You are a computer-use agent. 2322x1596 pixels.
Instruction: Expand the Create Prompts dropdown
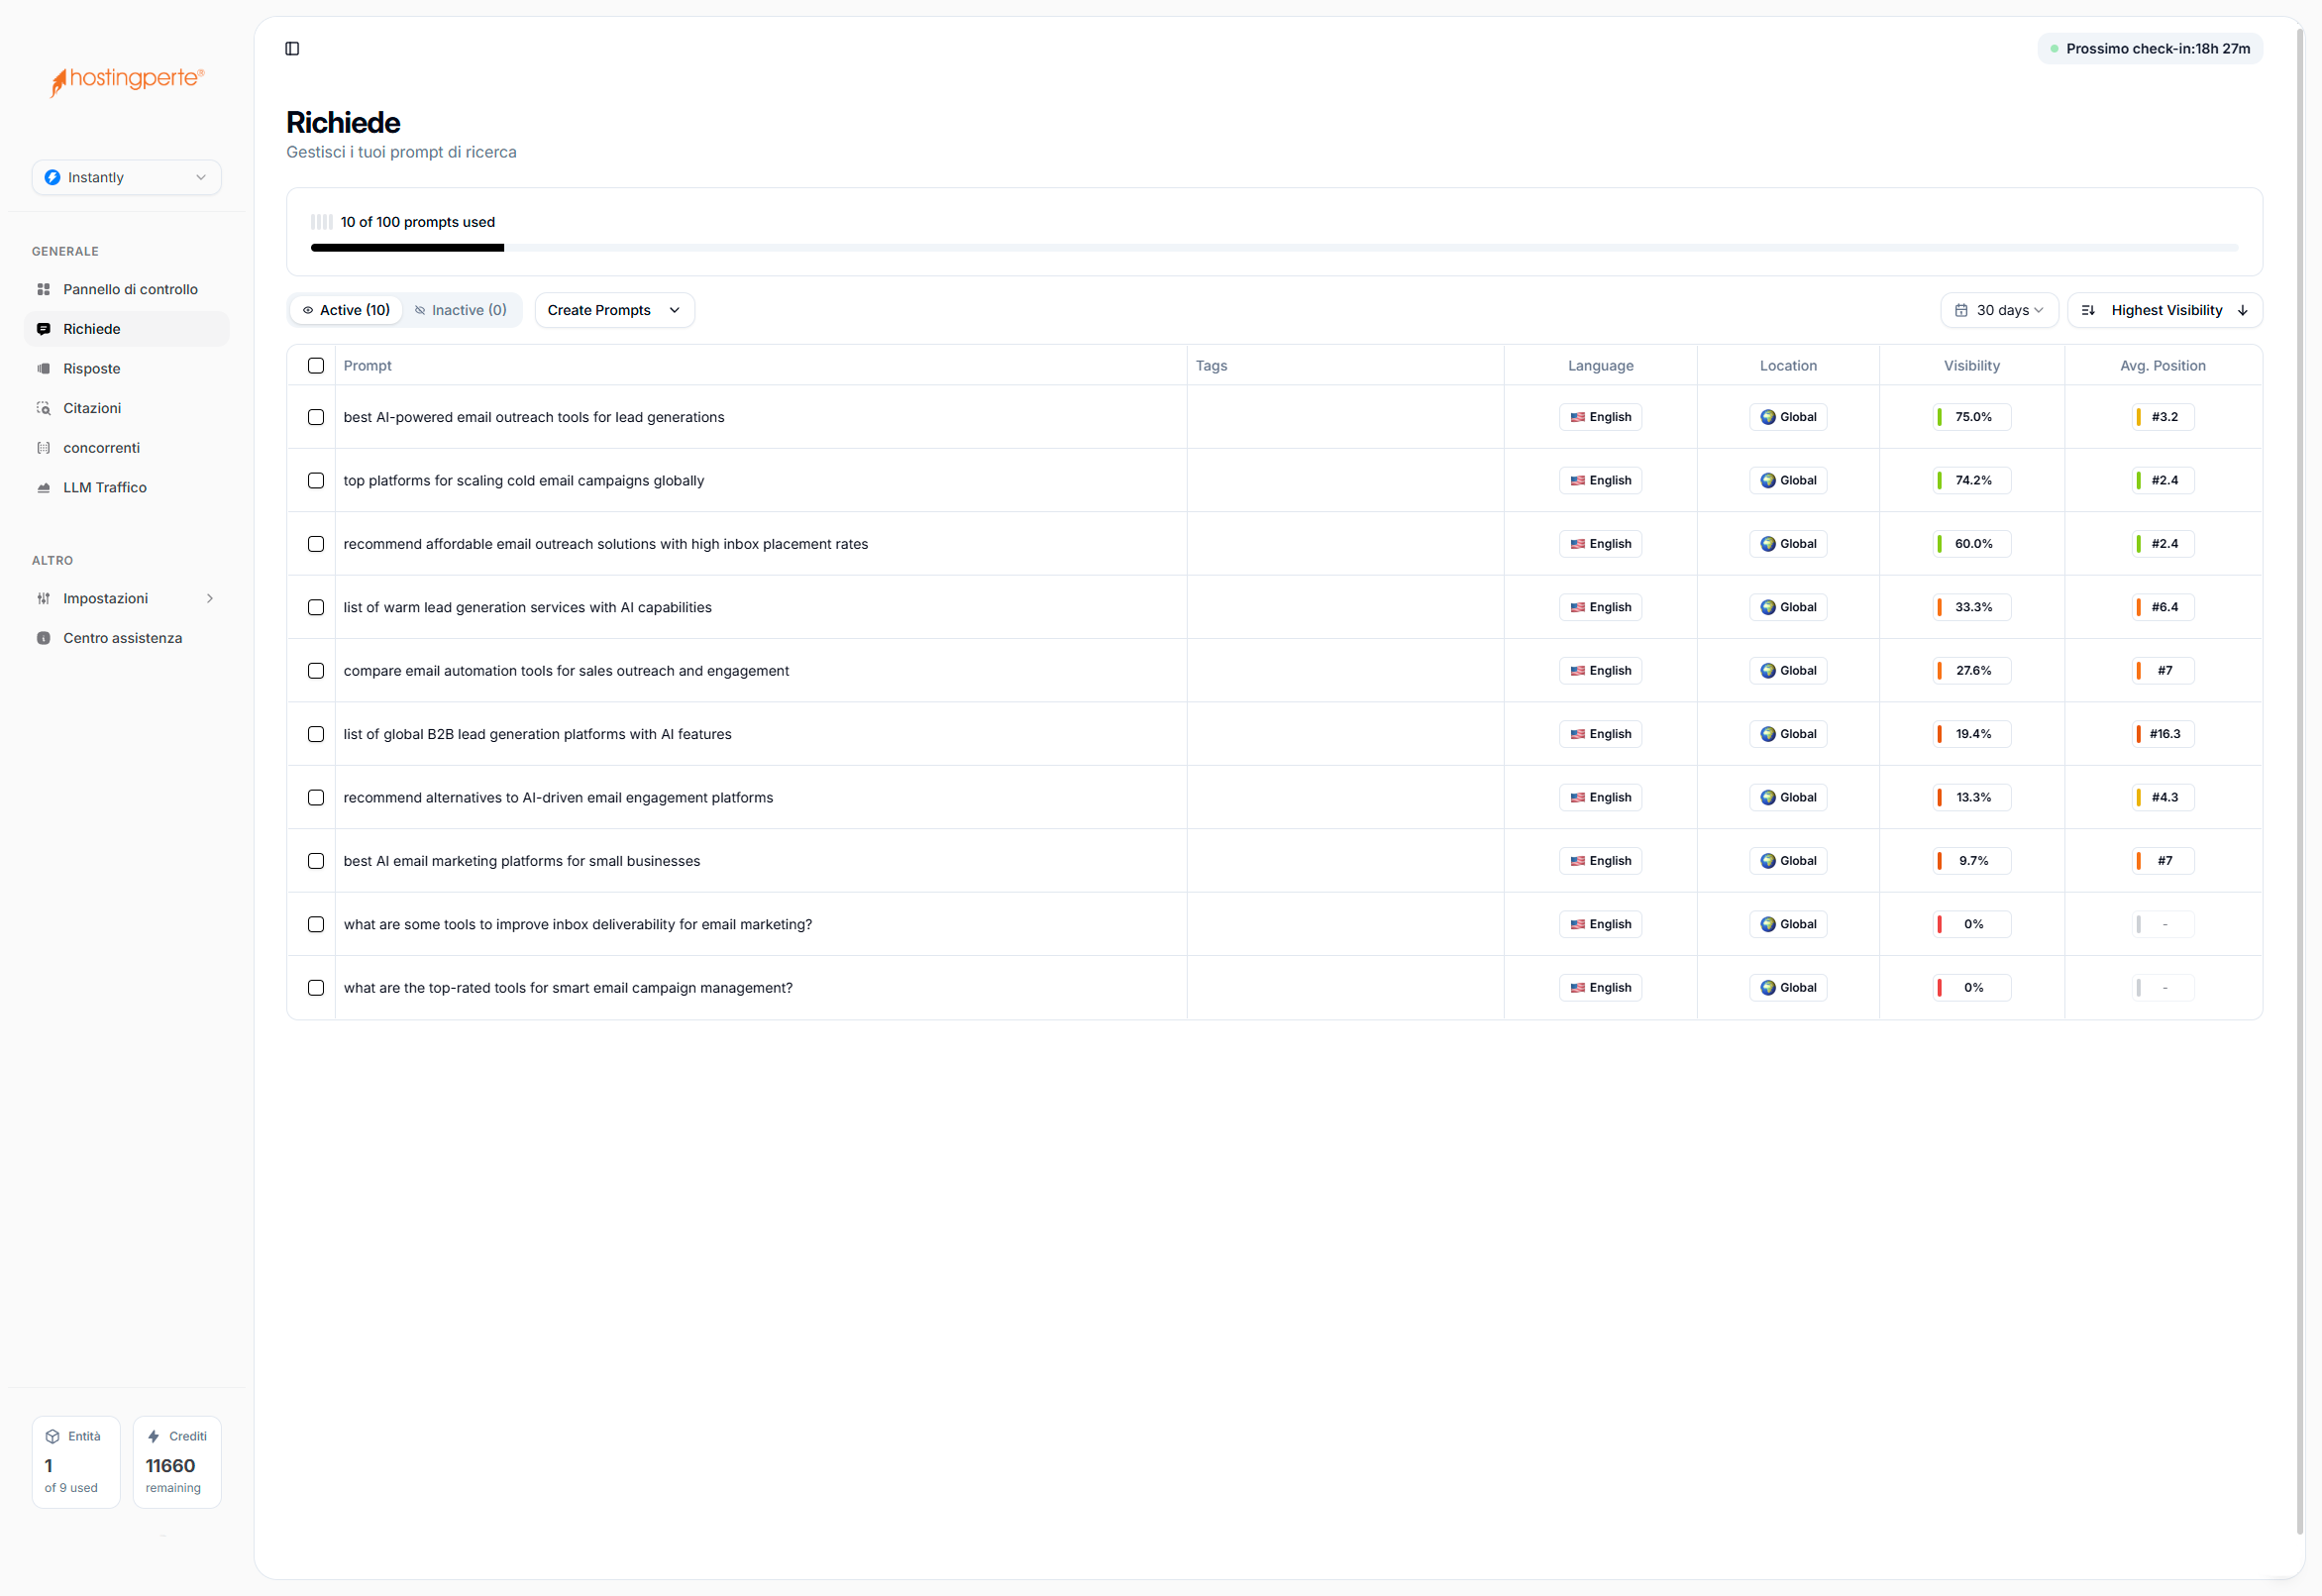pos(614,310)
